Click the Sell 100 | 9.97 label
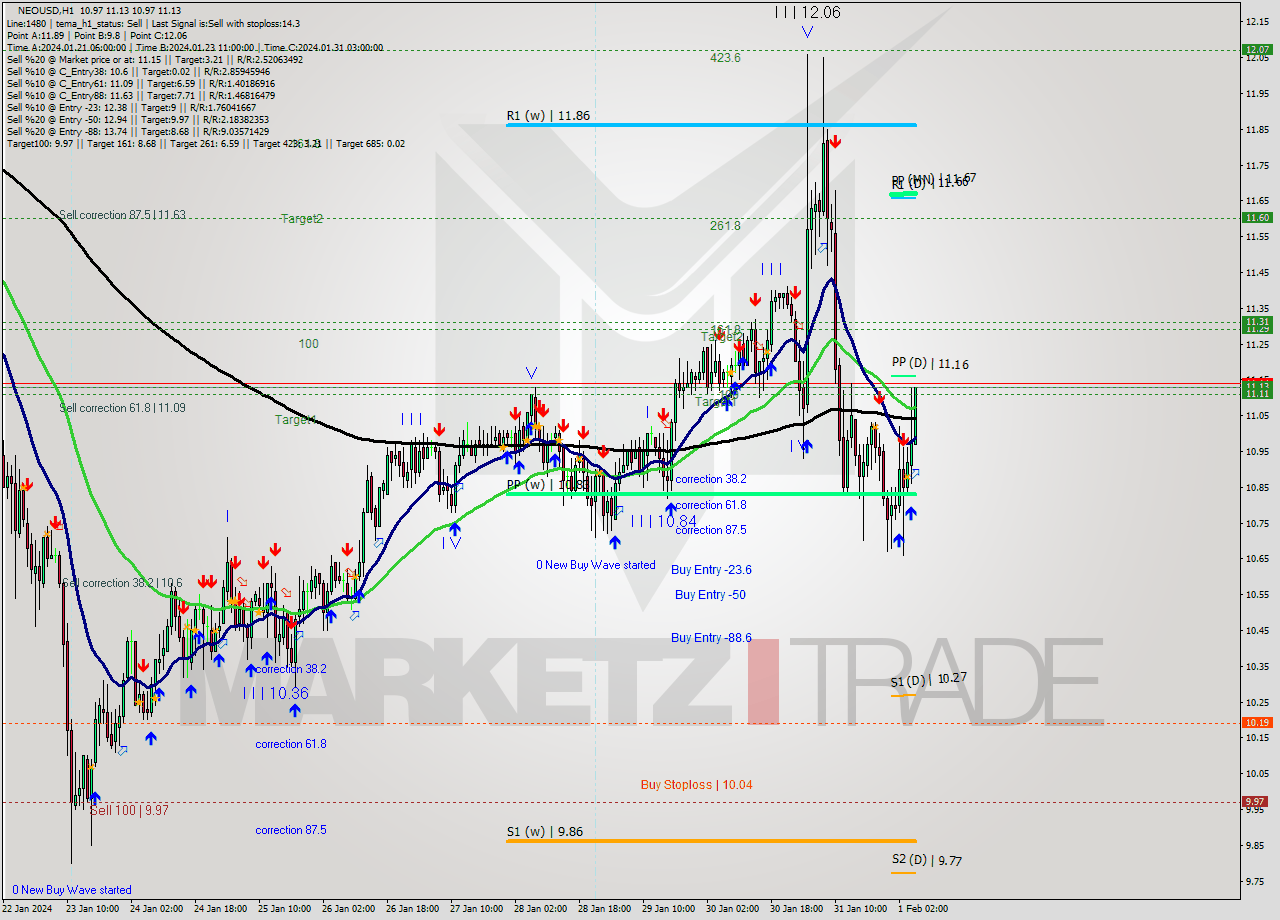This screenshot has width=1280, height=920. coord(129,811)
